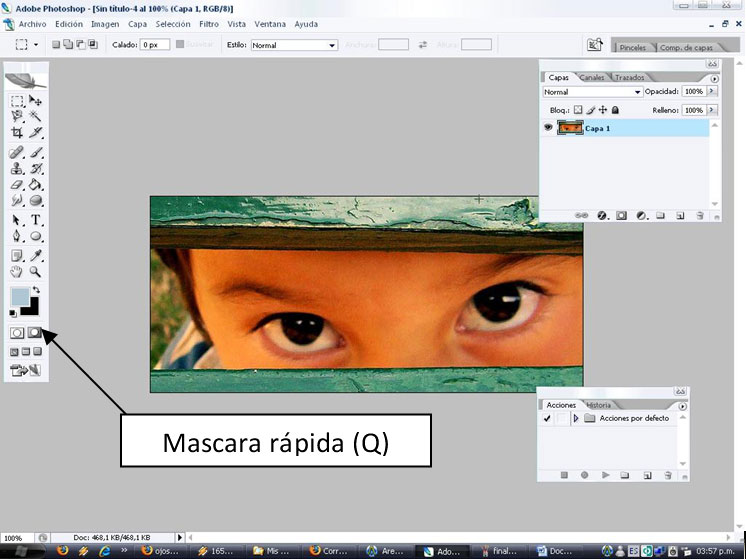Select the Notes tool
Screen dimensions: 746x559
[x=17, y=256]
